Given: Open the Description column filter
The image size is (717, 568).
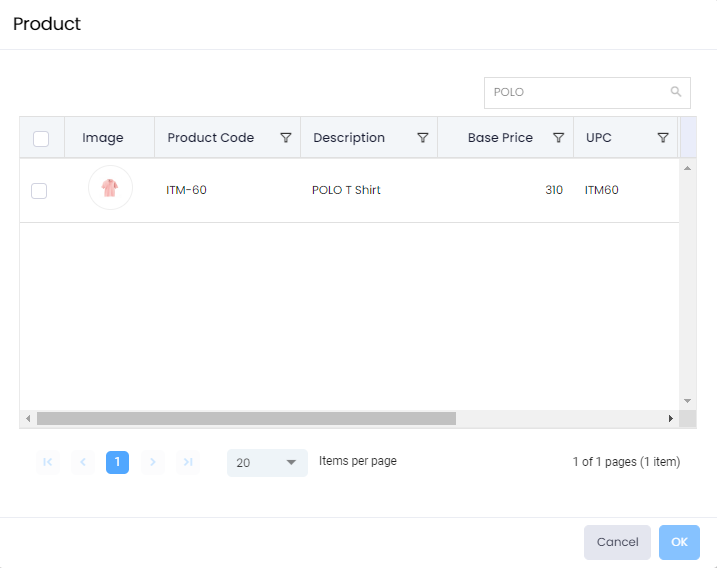Looking at the screenshot, I should (422, 138).
